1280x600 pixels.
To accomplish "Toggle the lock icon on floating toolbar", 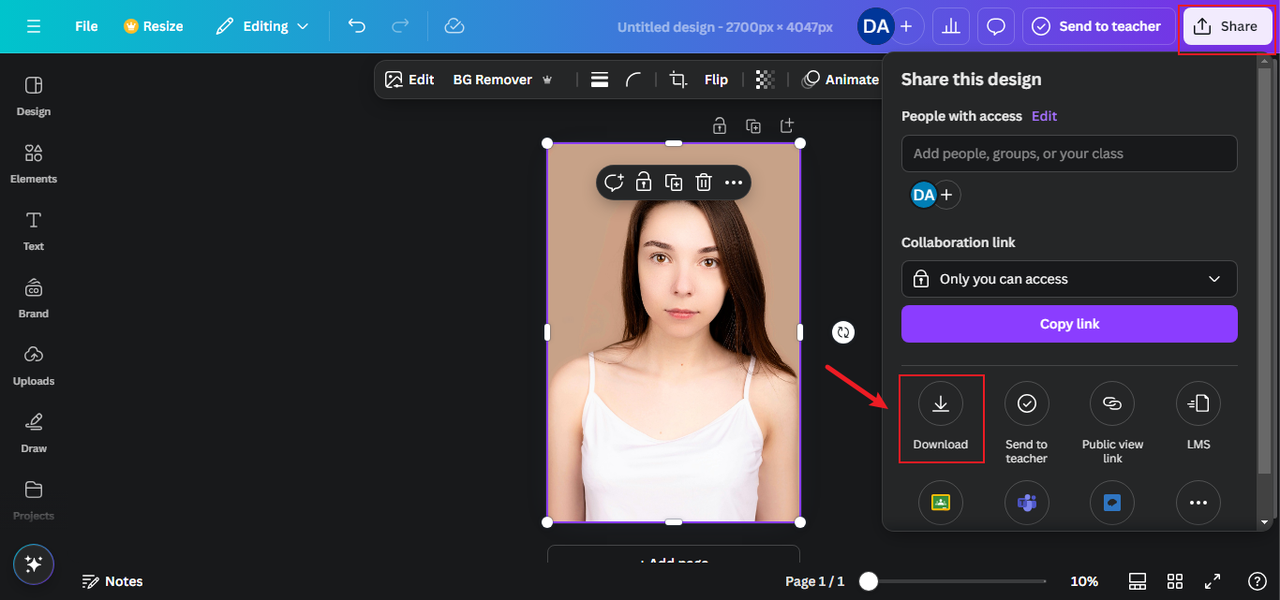I will click(x=644, y=182).
